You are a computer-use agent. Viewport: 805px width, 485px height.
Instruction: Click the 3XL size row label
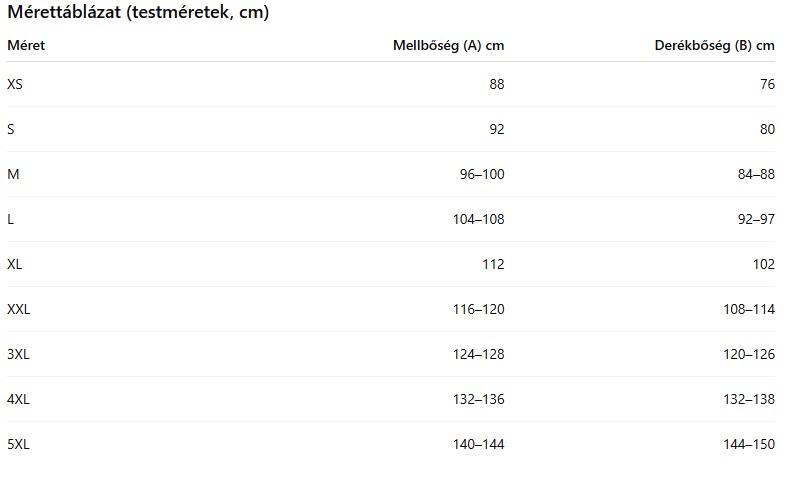click(18, 354)
